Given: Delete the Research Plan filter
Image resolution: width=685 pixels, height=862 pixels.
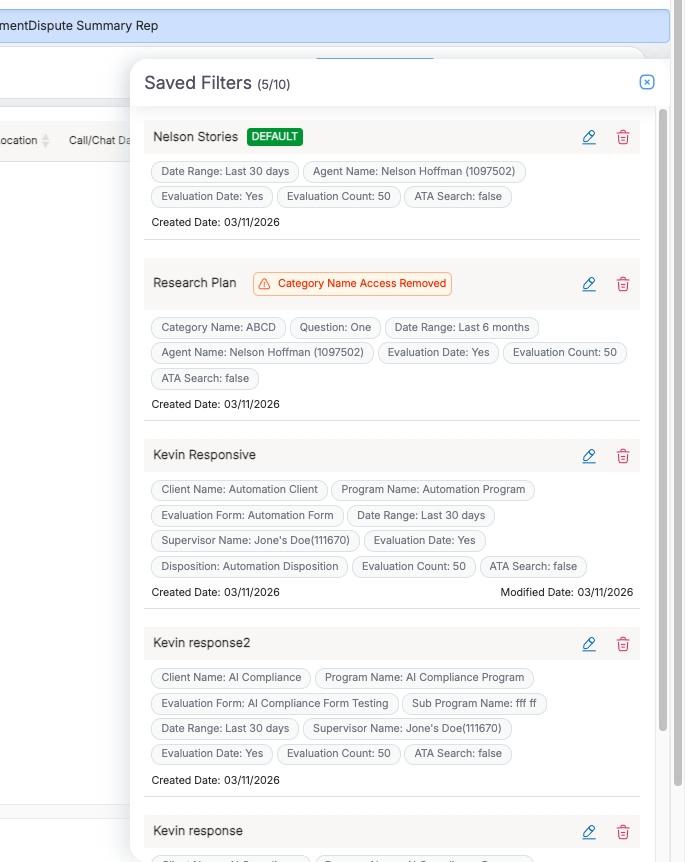Looking at the screenshot, I should [623, 284].
